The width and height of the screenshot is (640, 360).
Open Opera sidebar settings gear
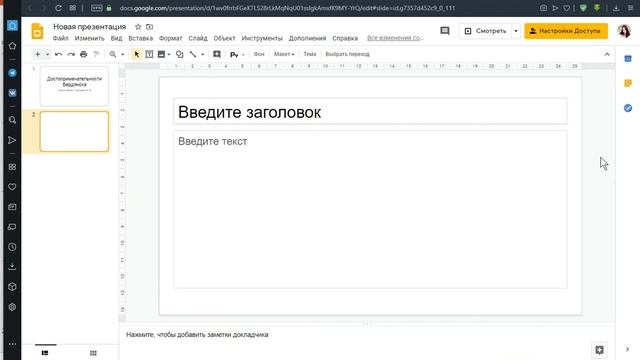tap(12, 307)
